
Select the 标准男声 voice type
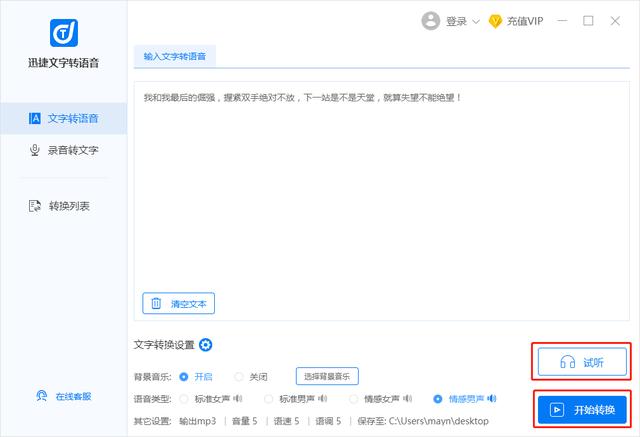coord(289,399)
